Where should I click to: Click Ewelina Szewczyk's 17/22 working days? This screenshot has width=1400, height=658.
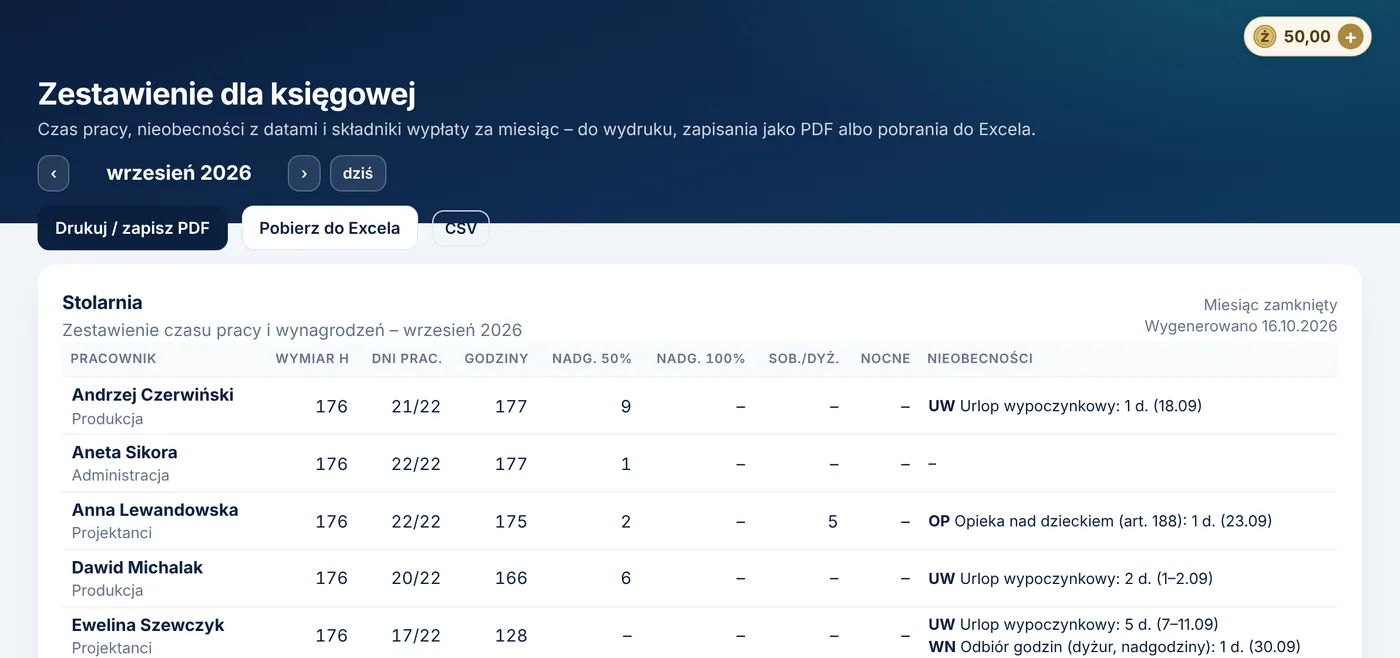[x=416, y=636]
